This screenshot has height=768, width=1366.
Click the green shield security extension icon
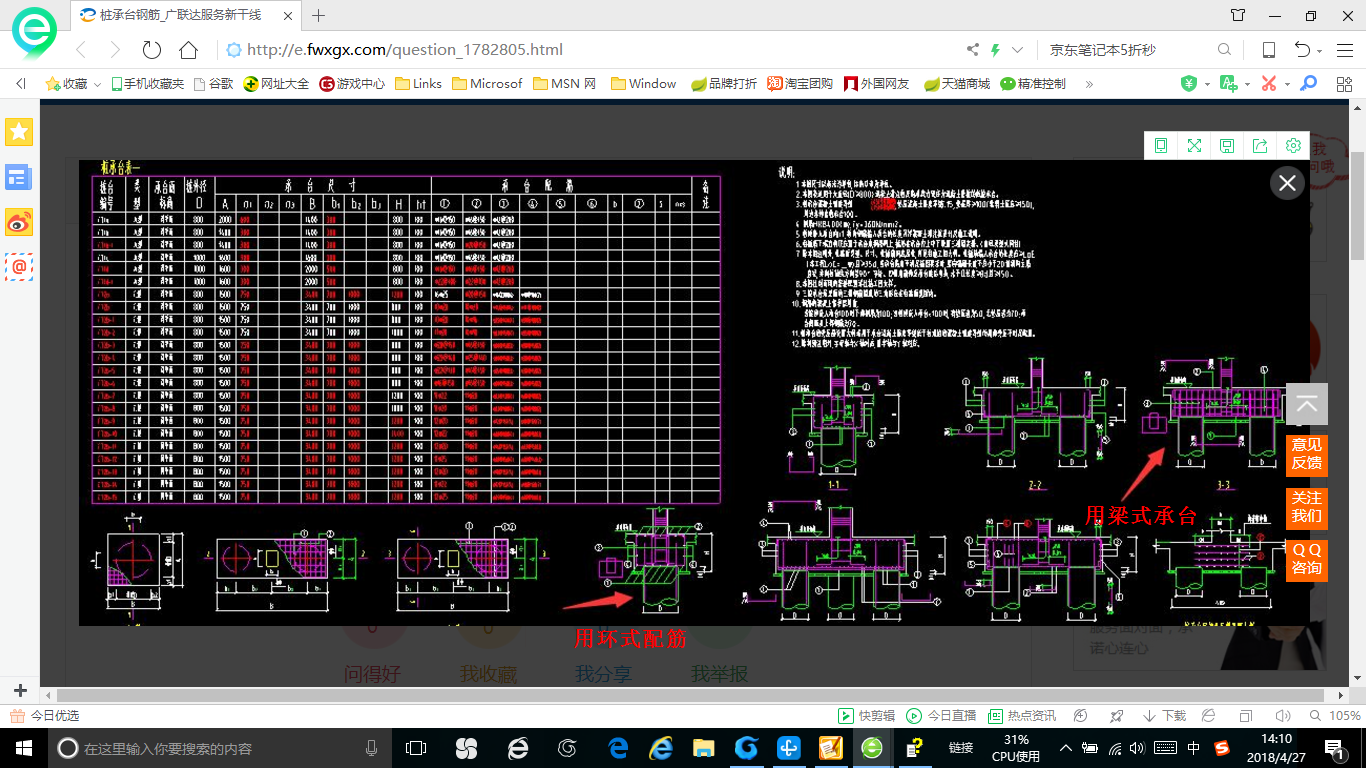[1189, 84]
